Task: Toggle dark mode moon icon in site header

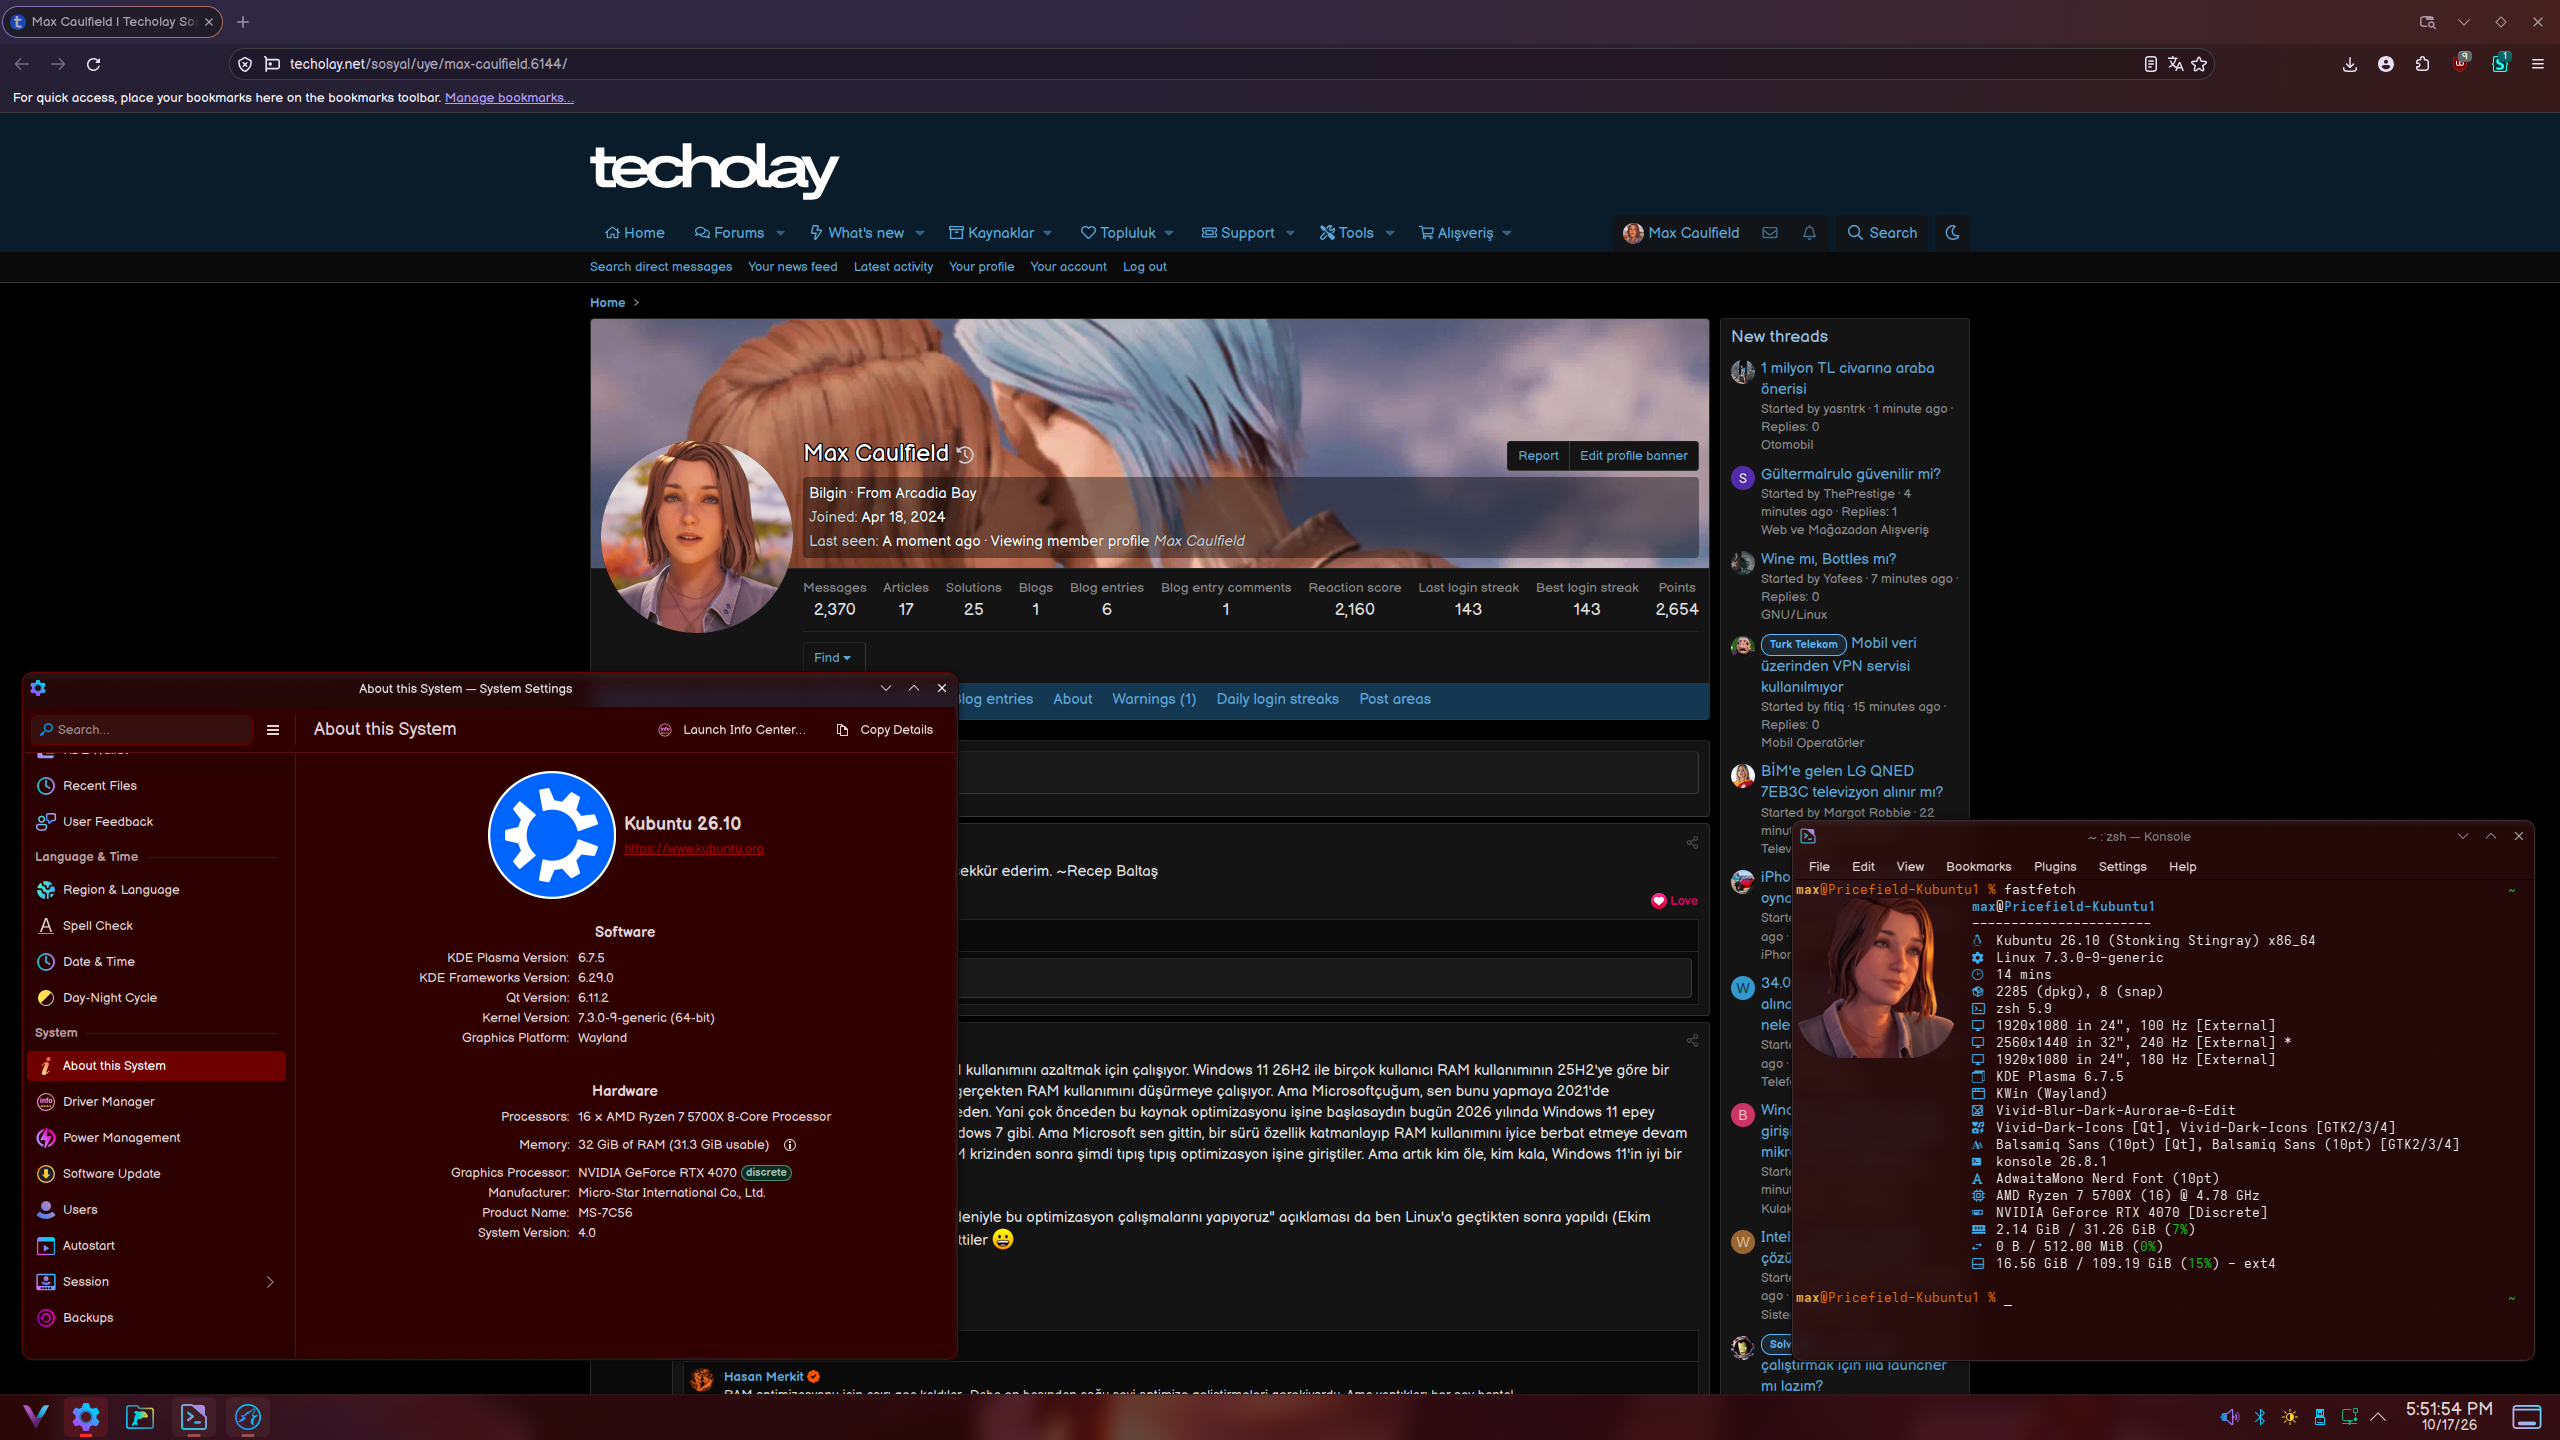Action: (x=1952, y=233)
